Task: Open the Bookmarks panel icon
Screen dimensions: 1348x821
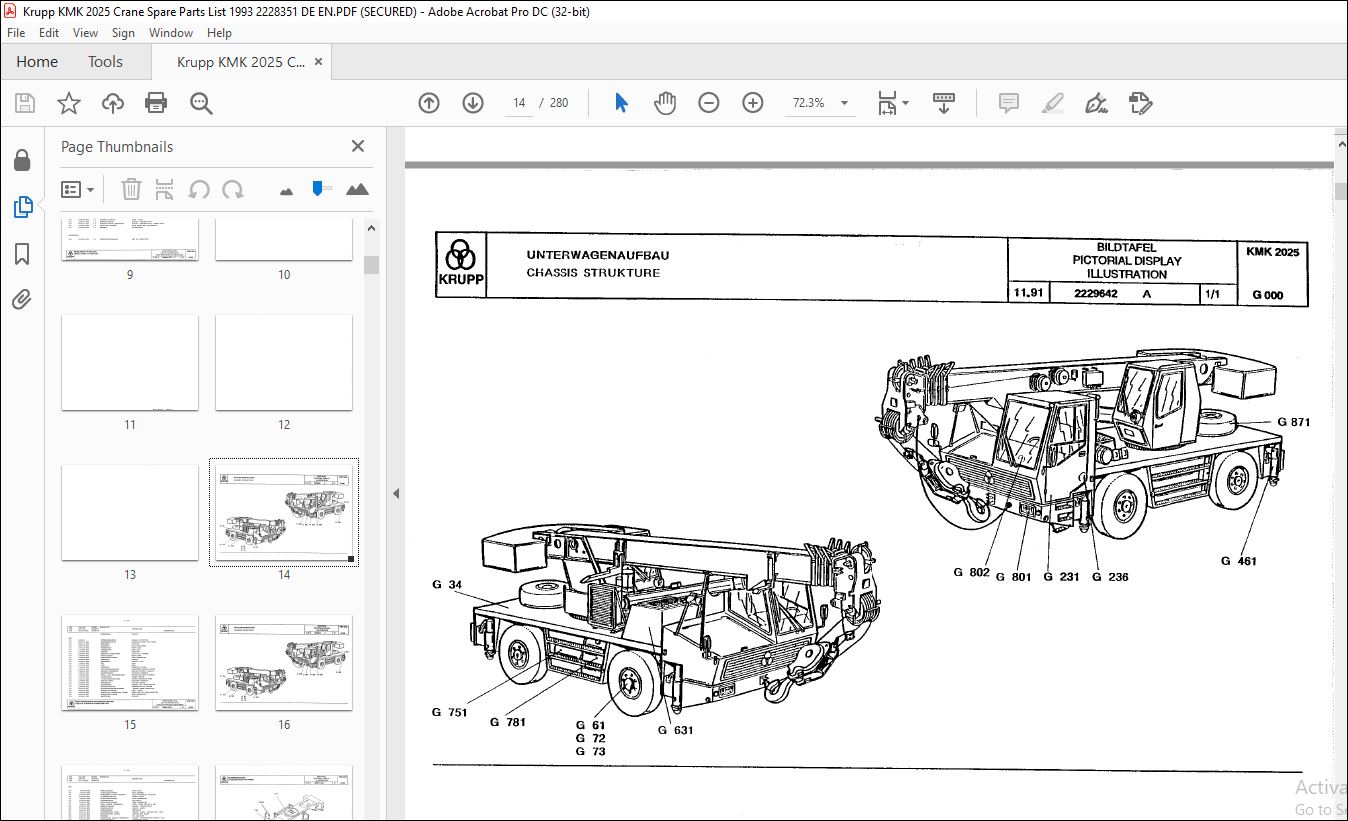Action: pyautogui.click(x=22, y=254)
